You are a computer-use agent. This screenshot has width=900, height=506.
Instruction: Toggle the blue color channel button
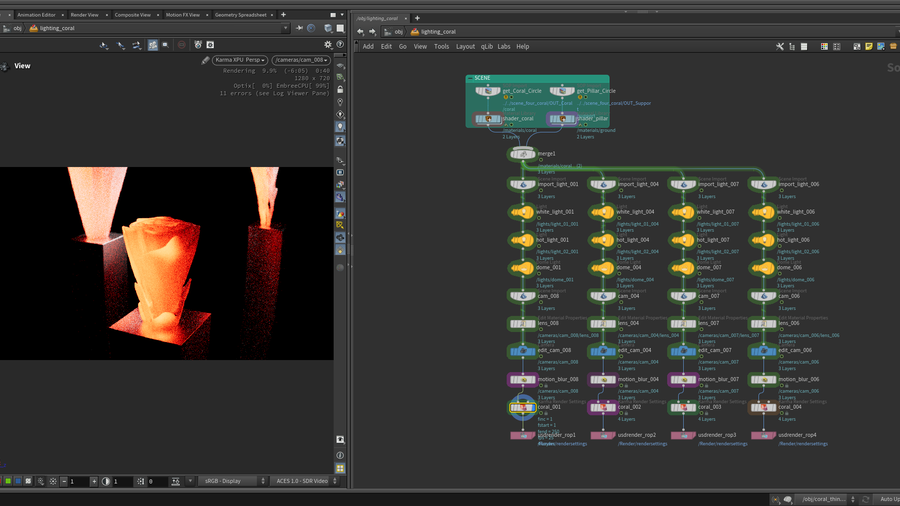[x=19, y=481]
